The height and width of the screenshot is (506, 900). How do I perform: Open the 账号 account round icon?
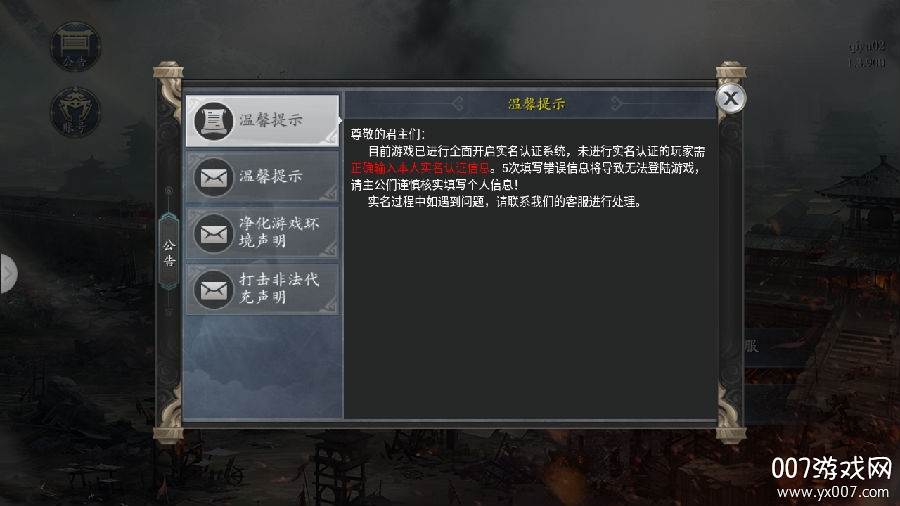click(75, 111)
